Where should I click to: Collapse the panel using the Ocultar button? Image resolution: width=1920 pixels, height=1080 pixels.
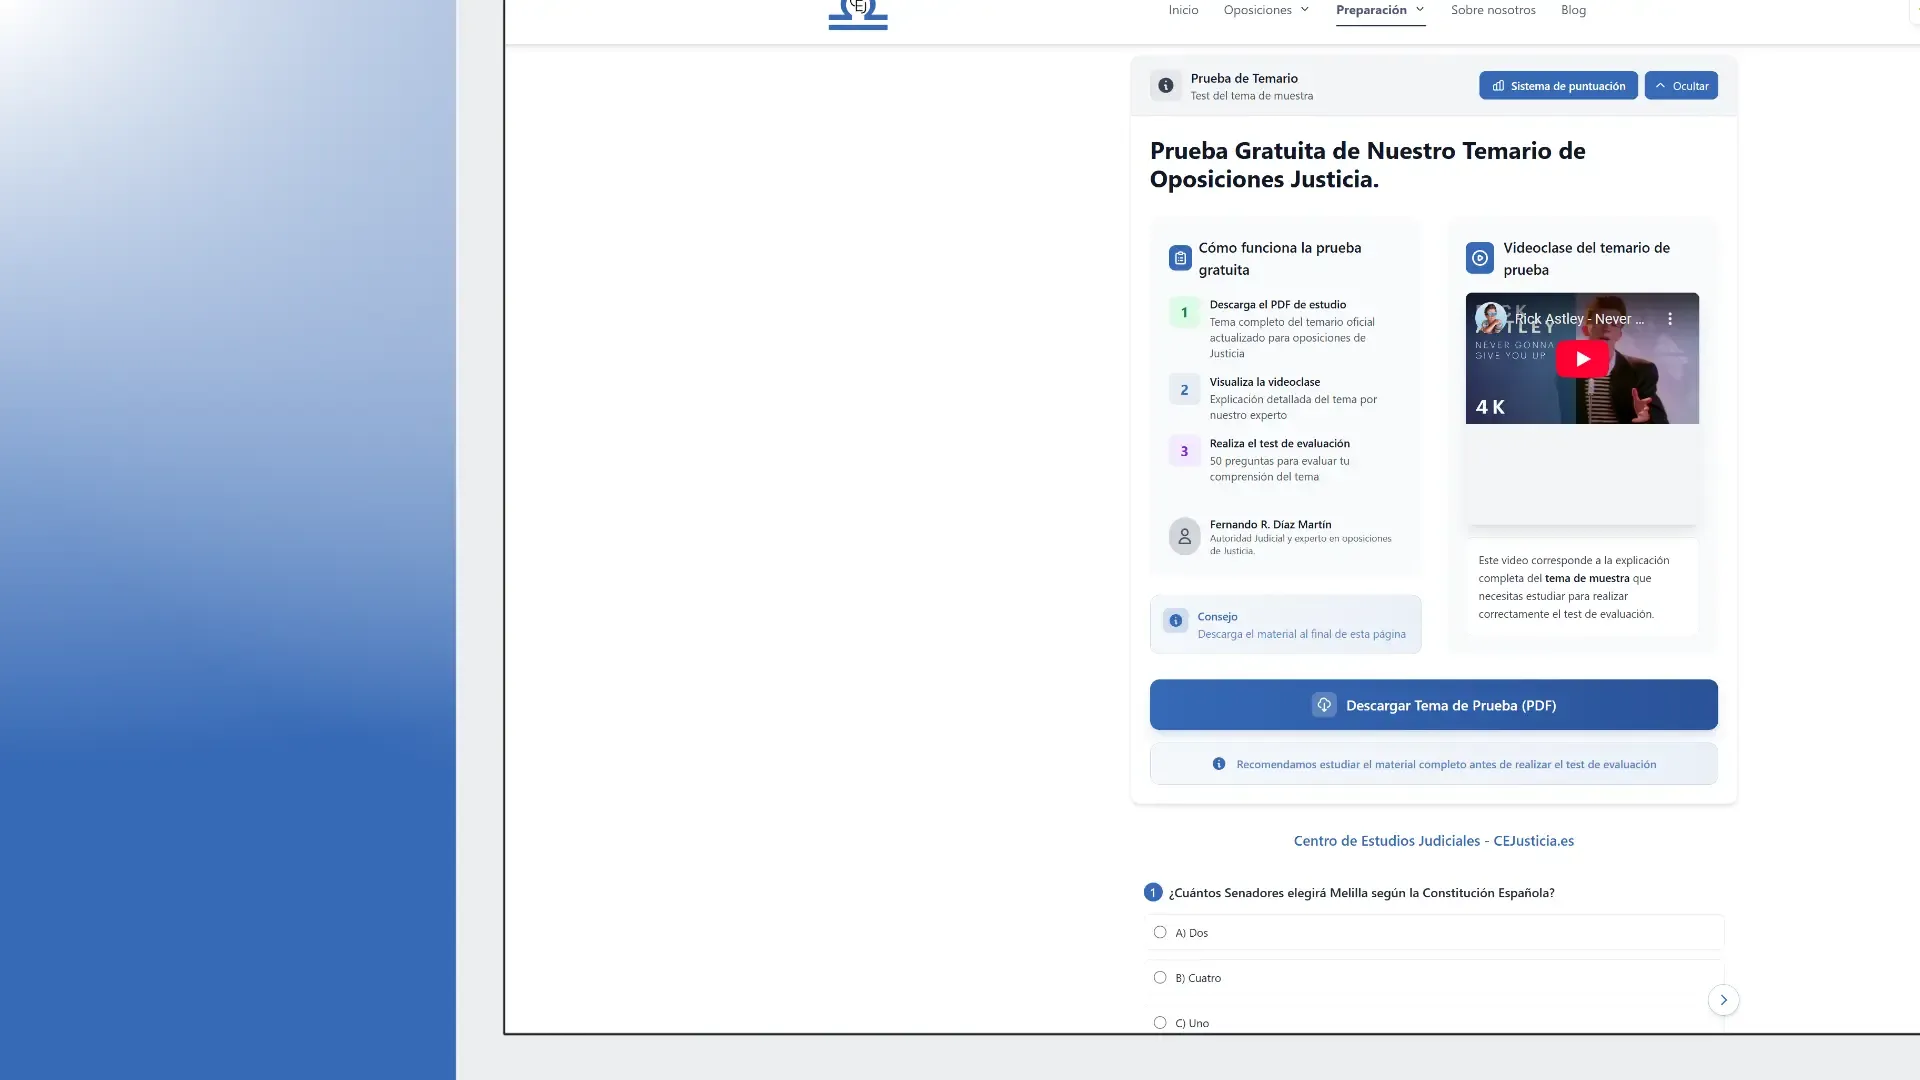[x=1681, y=85]
